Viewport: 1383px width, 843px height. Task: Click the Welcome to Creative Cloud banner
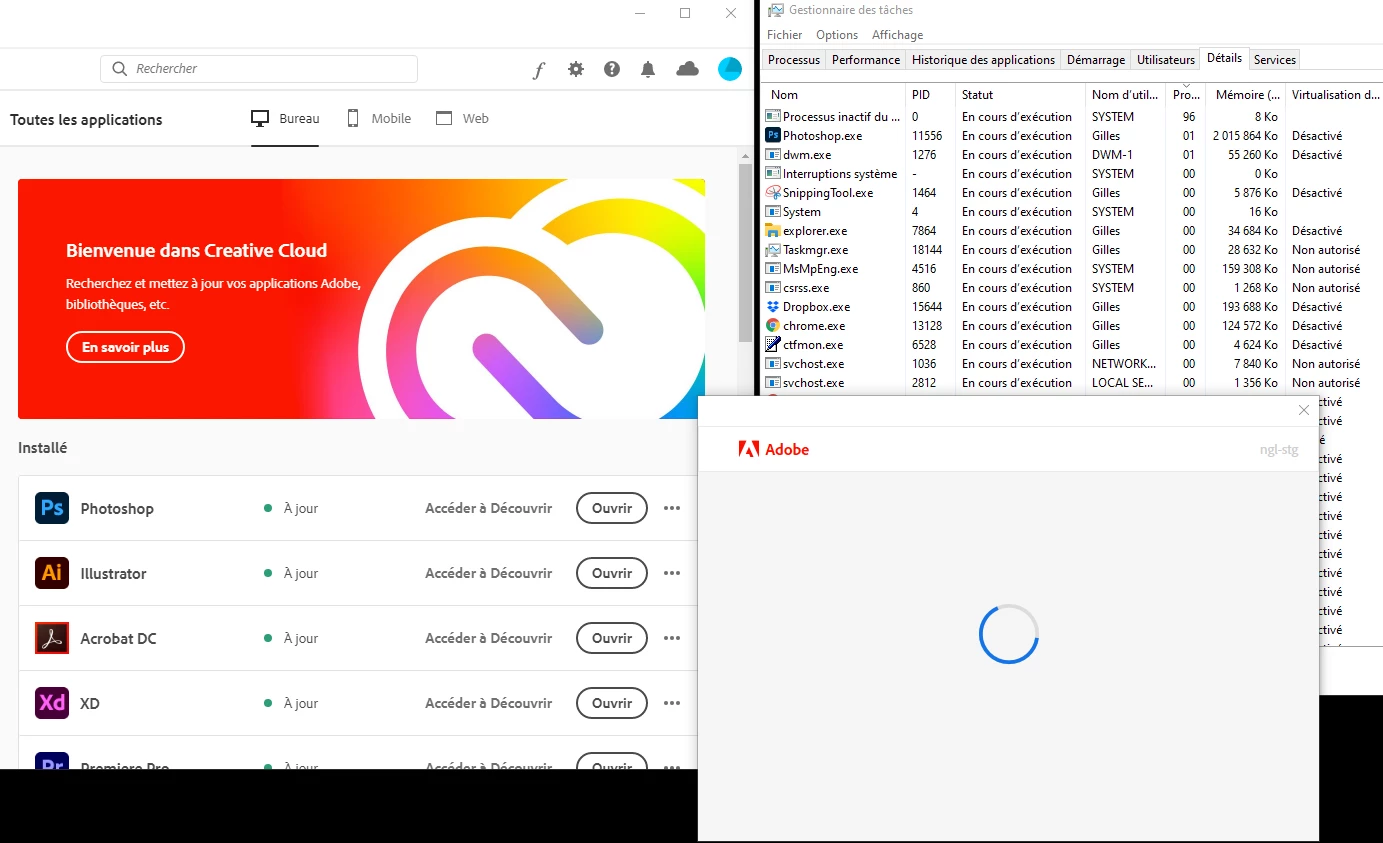click(361, 299)
